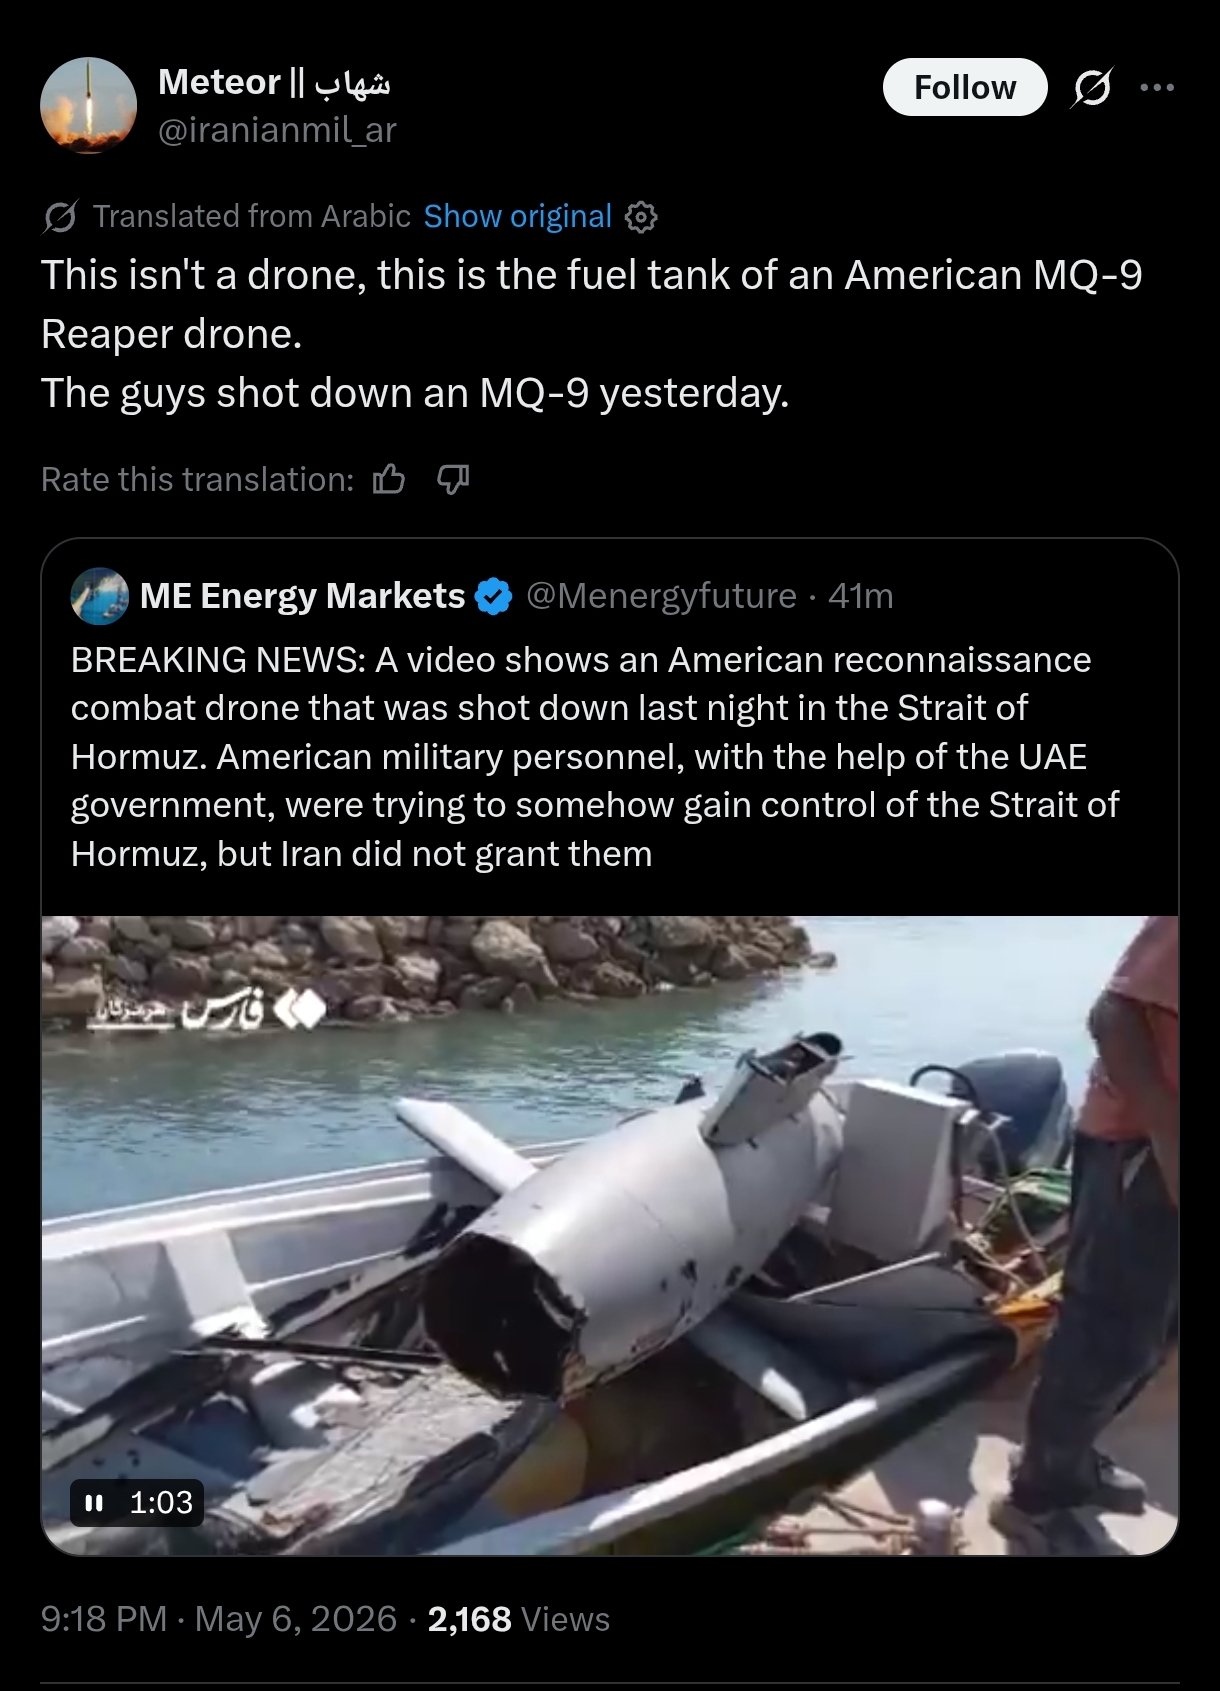
Task: Click the Grok icon beside Follow
Action: 1091,88
